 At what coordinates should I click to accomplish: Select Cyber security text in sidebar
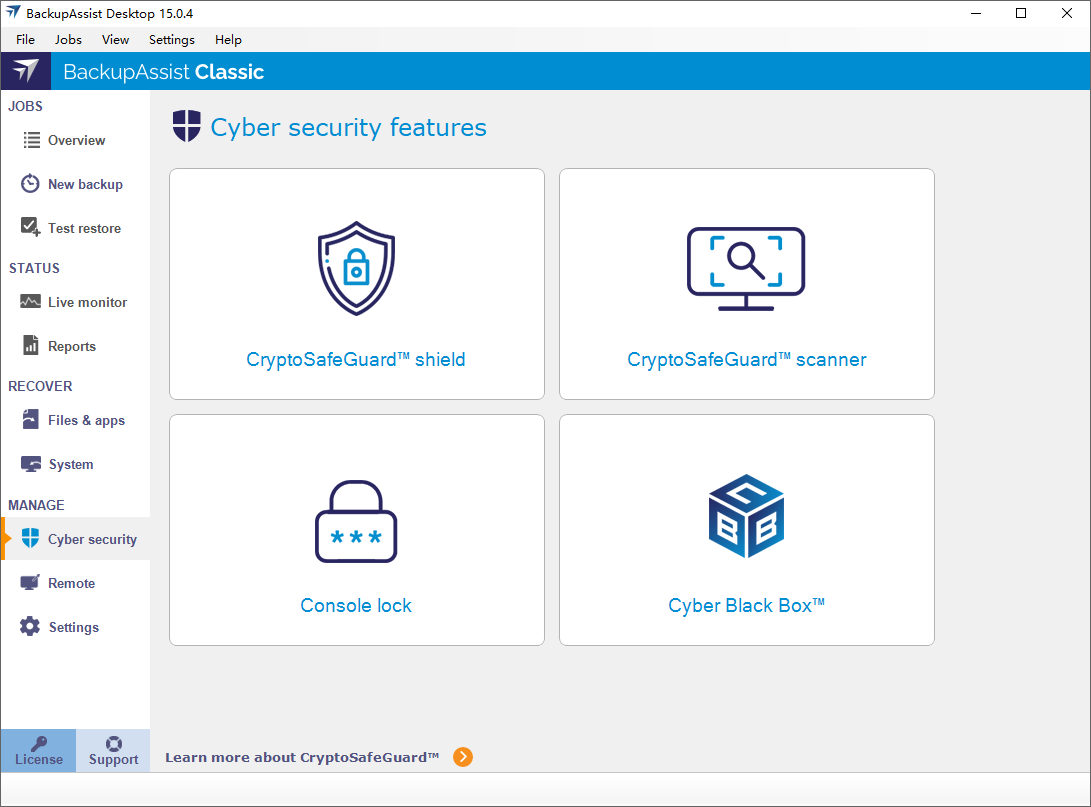coord(93,539)
